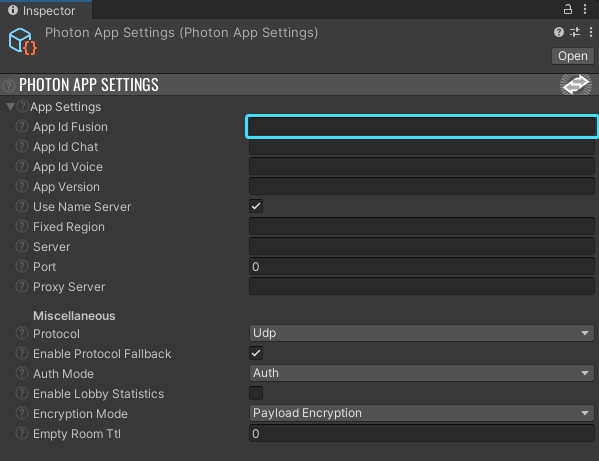
Task: Open the Encryption Mode dropdown
Action: point(422,413)
